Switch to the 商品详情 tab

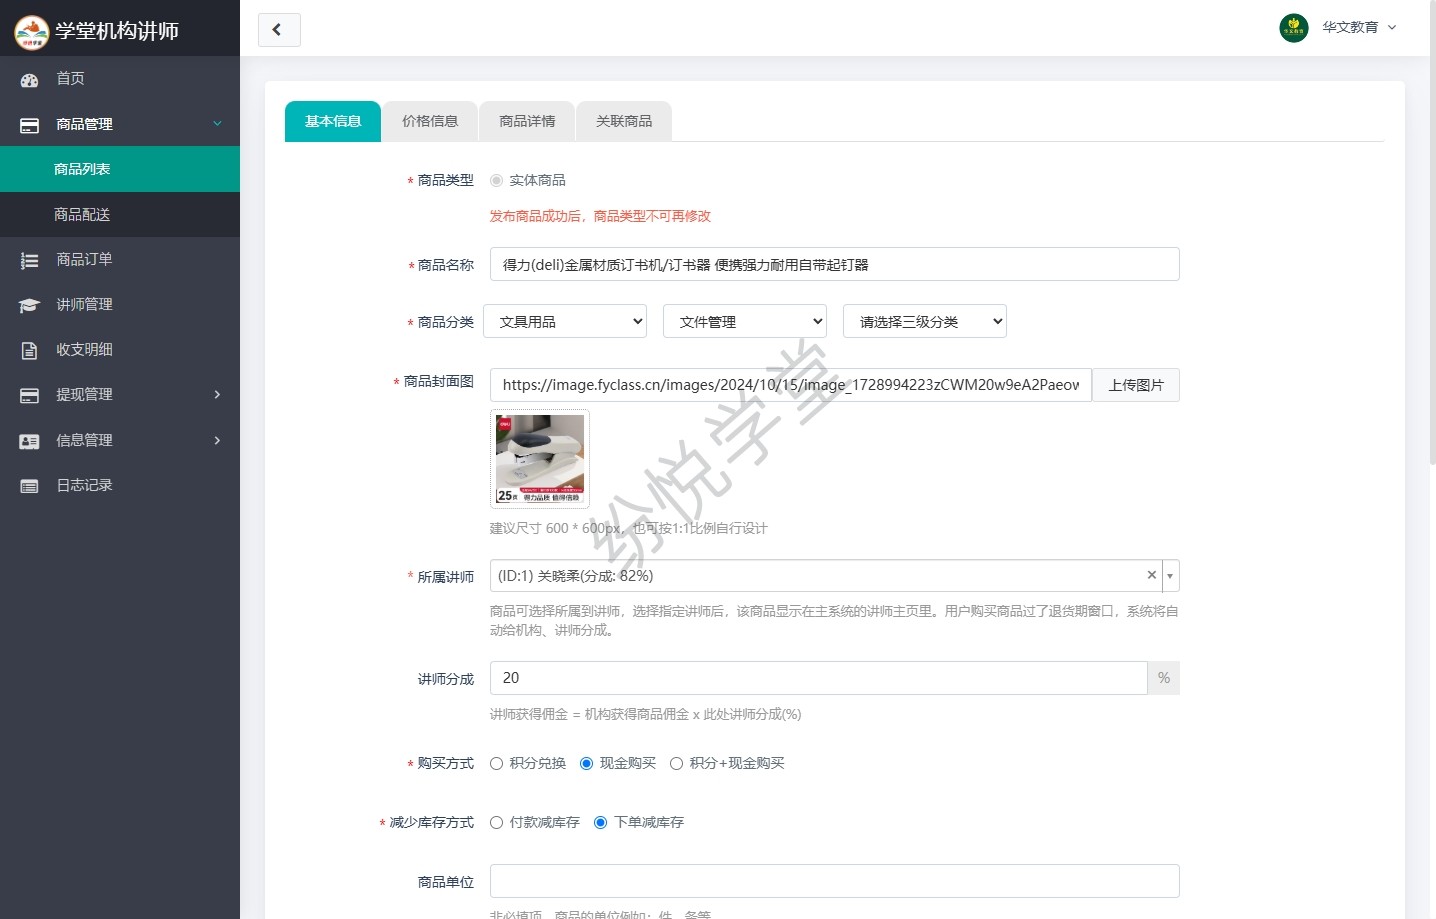click(527, 122)
